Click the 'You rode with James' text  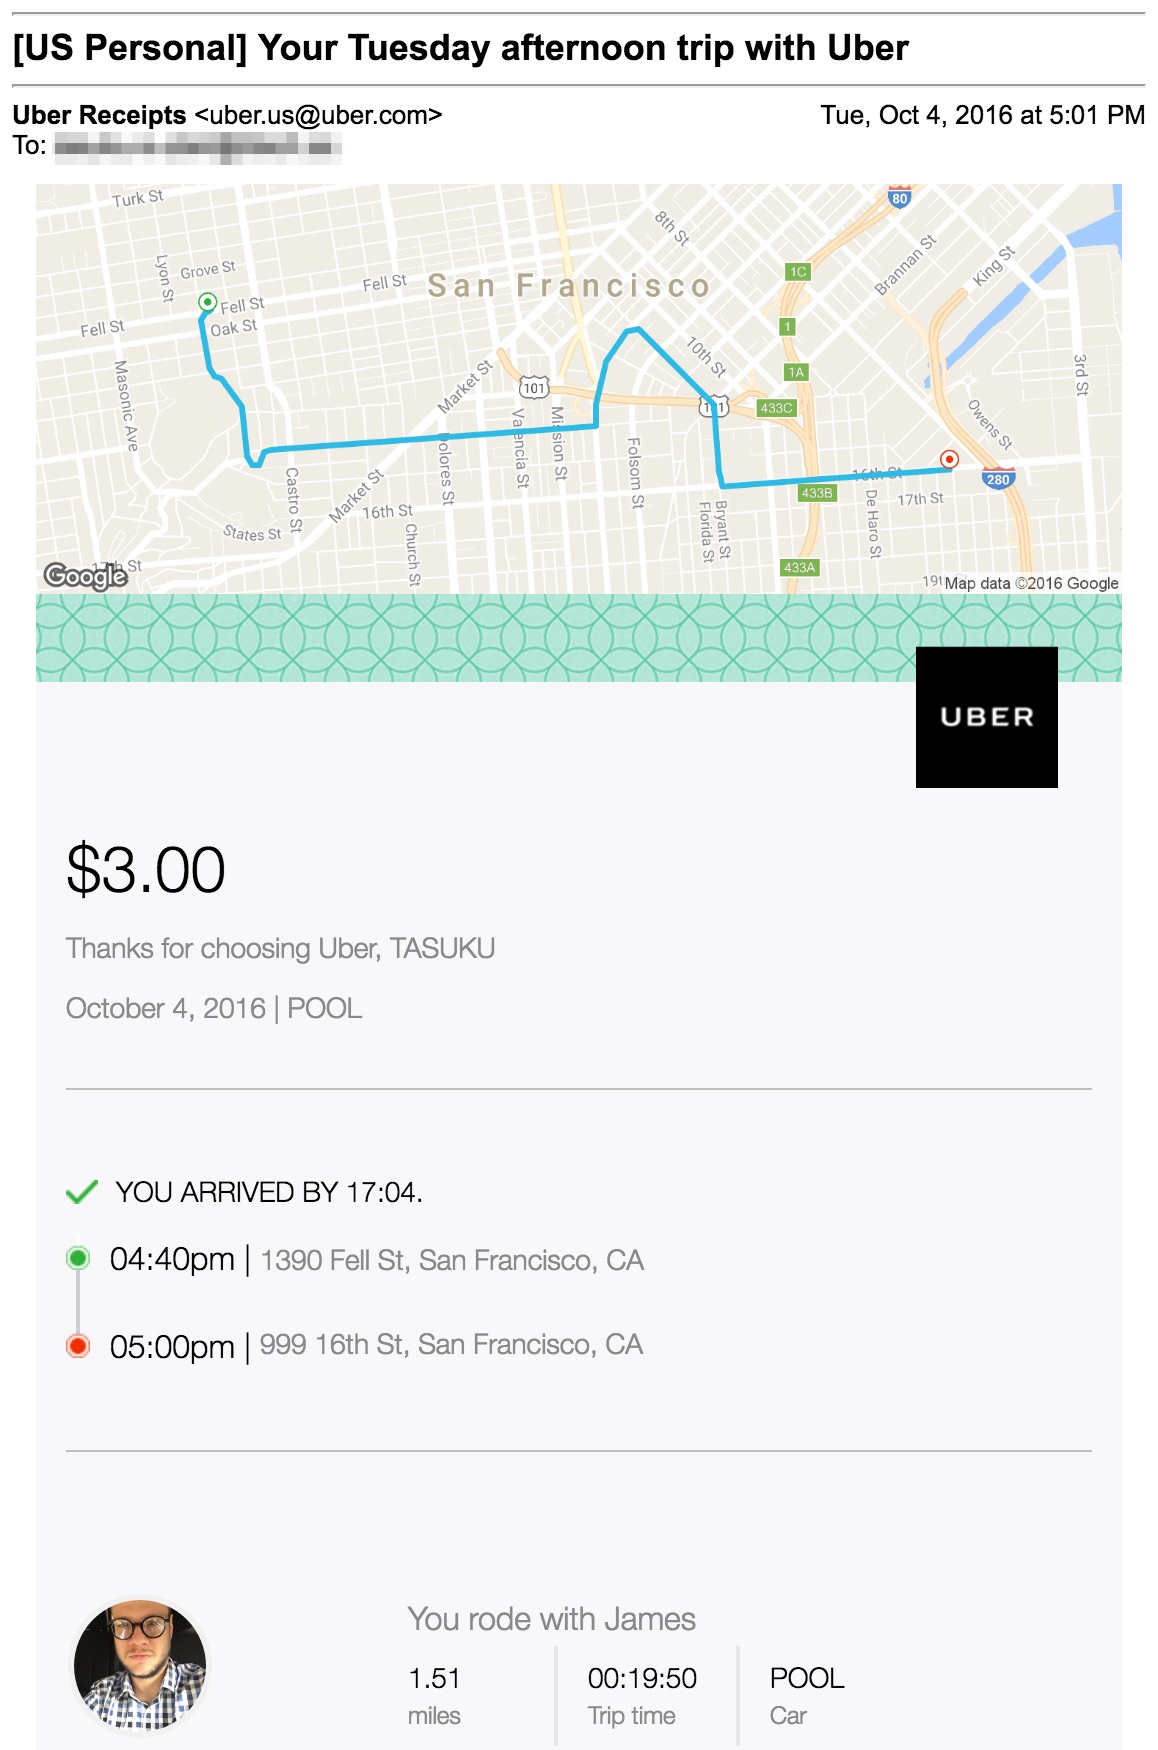point(551,1619)
